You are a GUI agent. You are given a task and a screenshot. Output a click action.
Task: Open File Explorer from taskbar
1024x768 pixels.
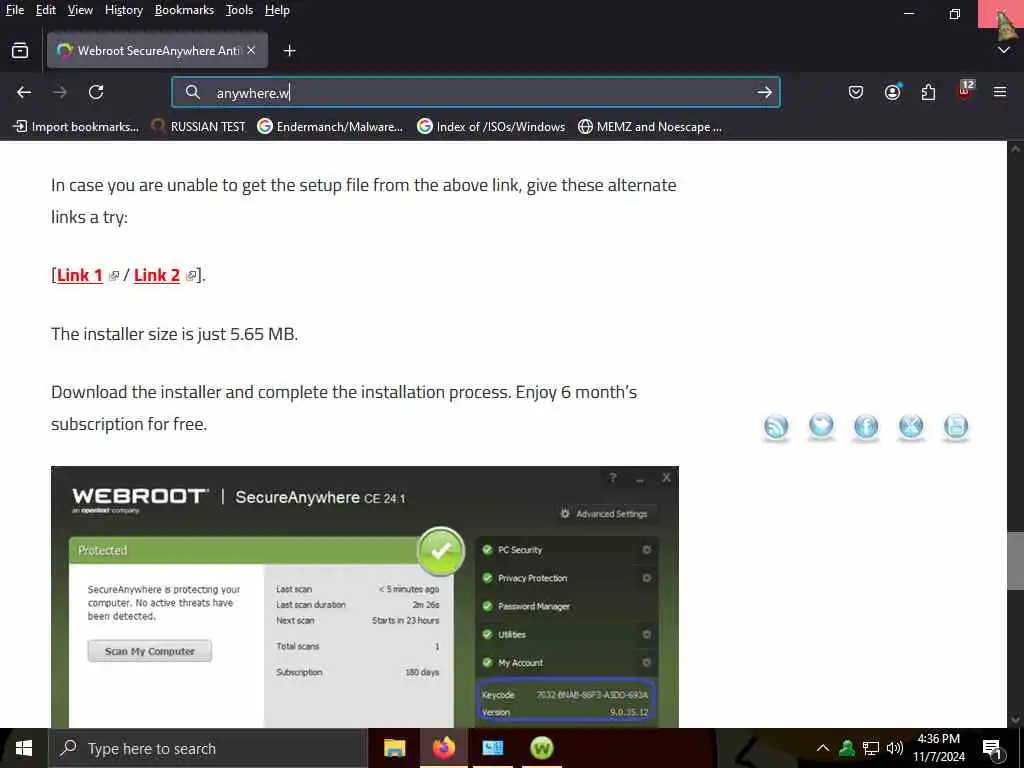pyautogui.click(x=394, y=748)
